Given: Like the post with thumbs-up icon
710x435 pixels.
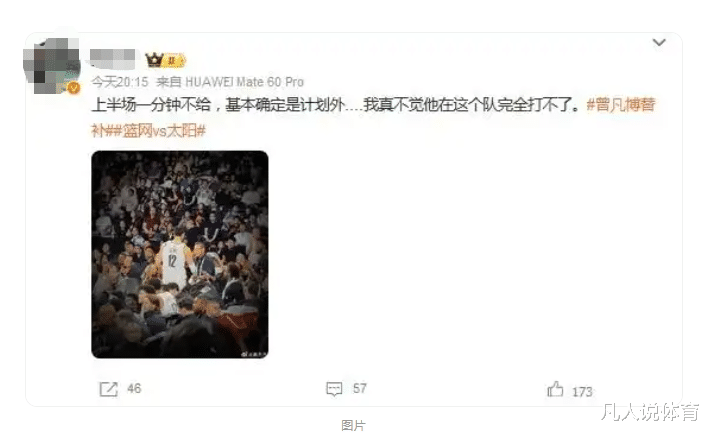Looking at the screenshot, I should pos(555,389).
